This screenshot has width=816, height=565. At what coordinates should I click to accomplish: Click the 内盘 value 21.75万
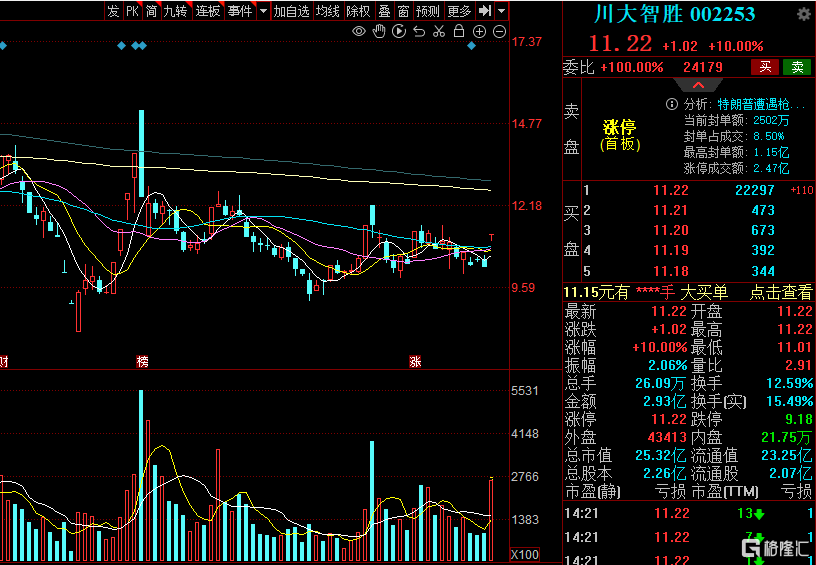(787, 438)
